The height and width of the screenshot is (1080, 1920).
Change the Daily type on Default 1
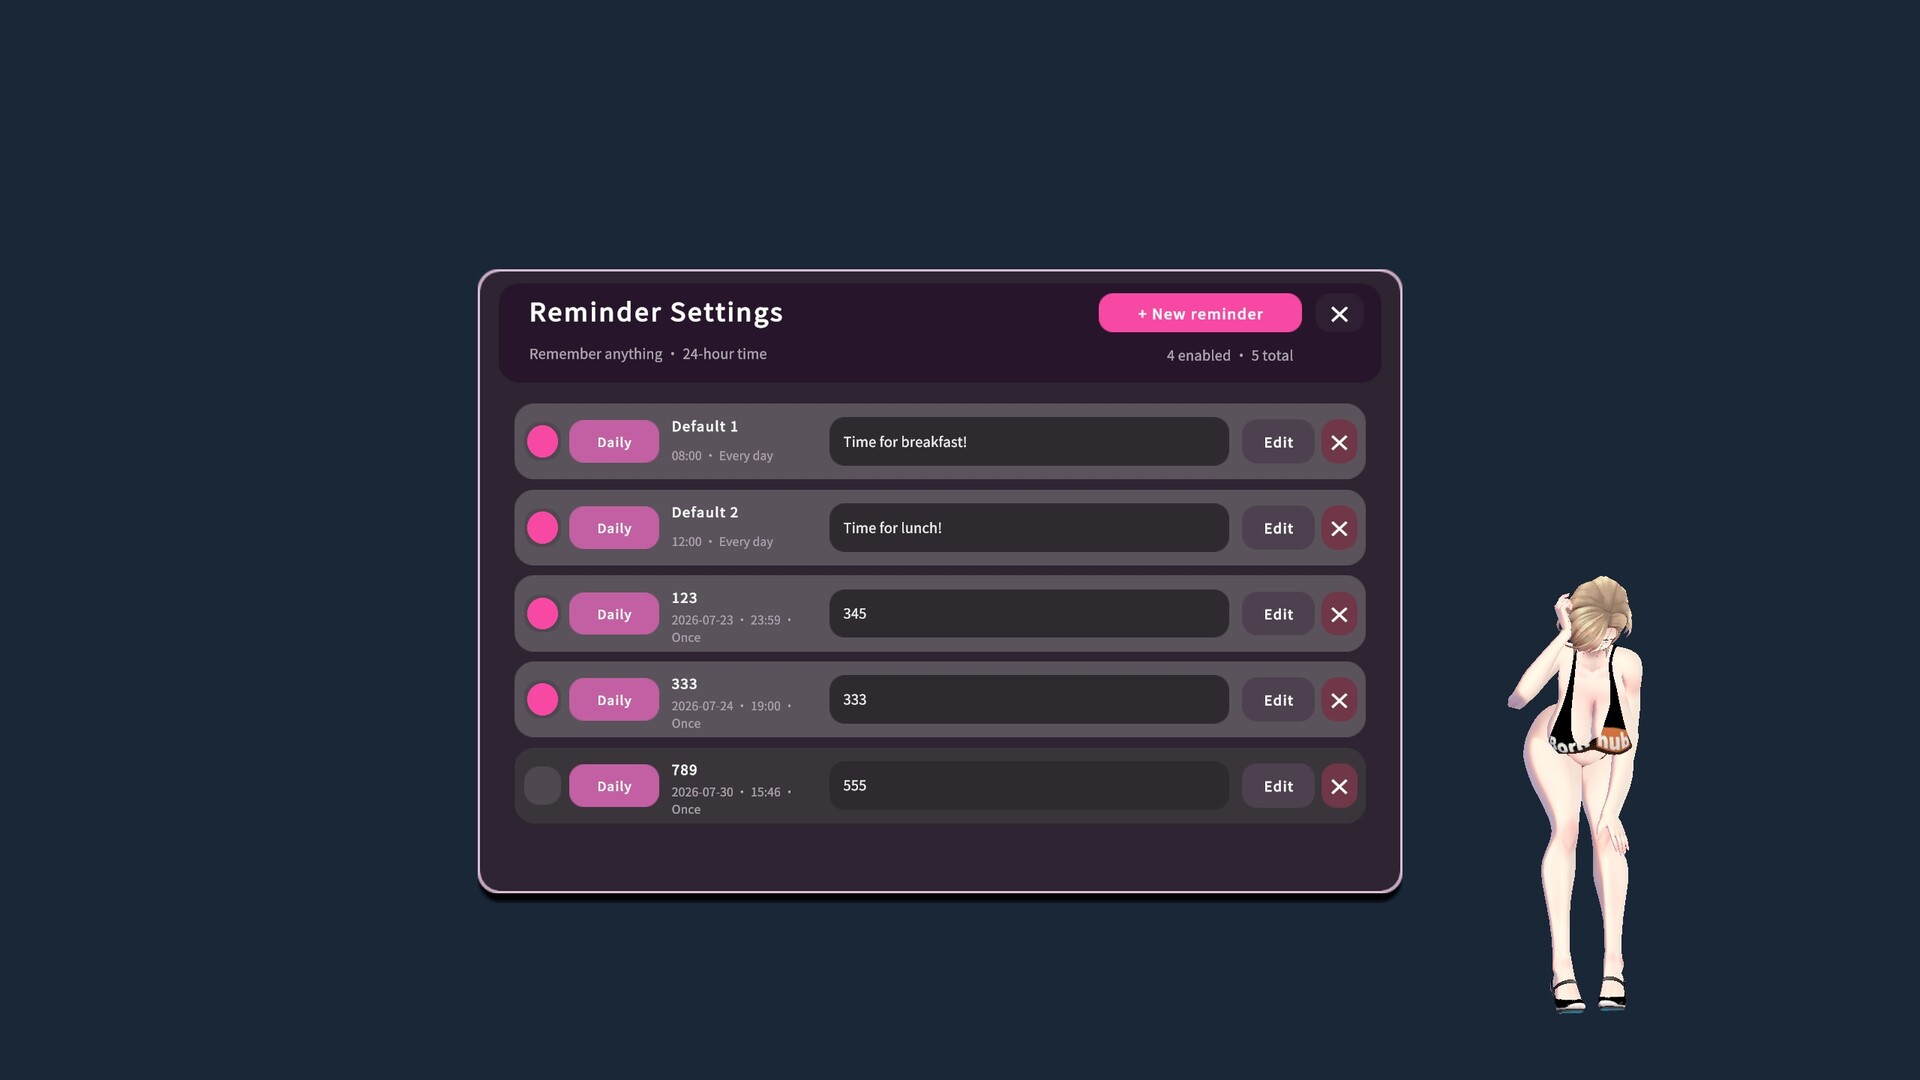pyautogui.click(x=614, y=442)
